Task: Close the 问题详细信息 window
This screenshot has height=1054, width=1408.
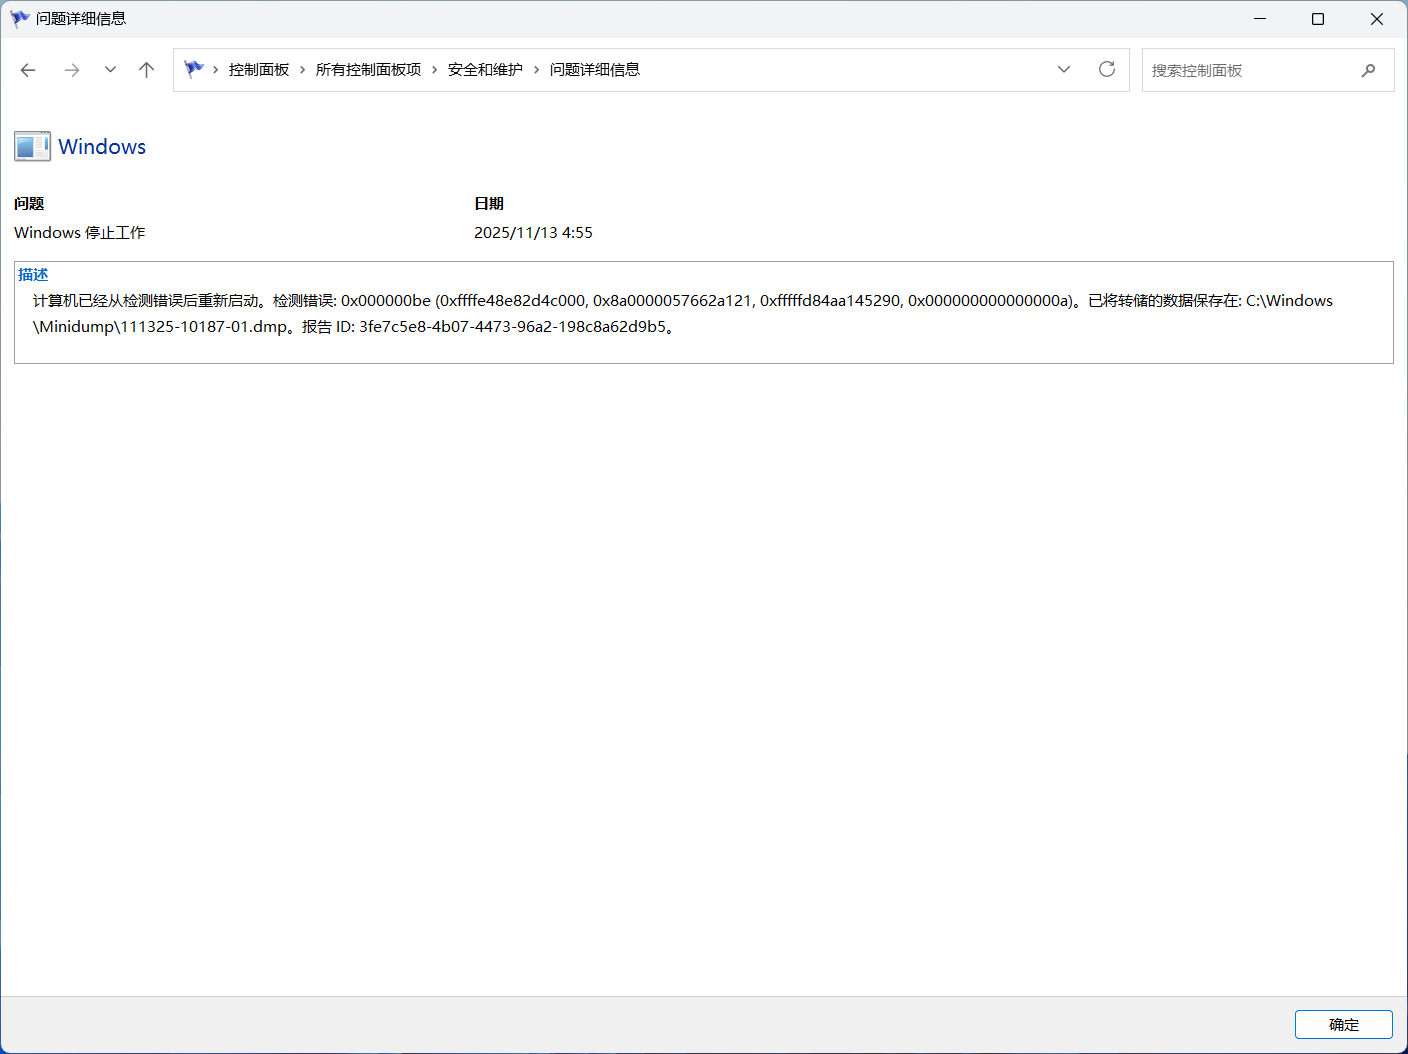Action: pyautogui.click(x=1377, y=19)
